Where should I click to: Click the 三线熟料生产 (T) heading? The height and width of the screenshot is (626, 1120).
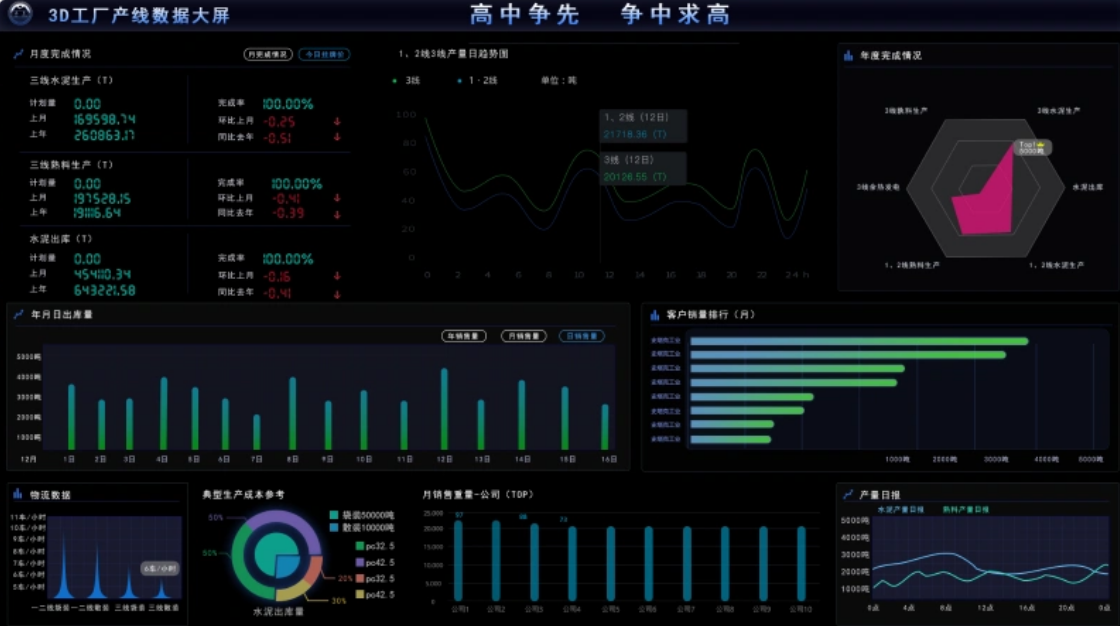point(71,165)
